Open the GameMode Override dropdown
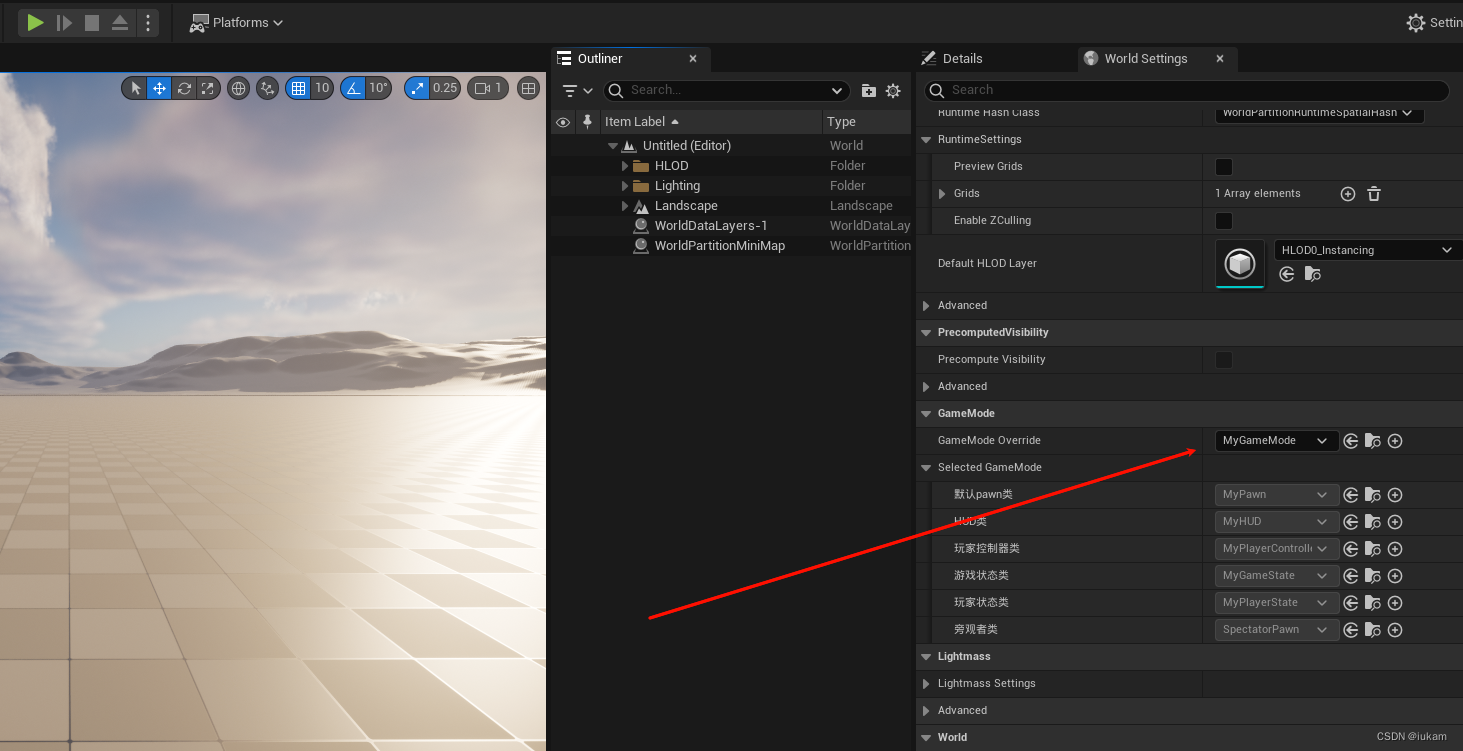This screenshot has width=1463, height=751. tap(1276, 441)
